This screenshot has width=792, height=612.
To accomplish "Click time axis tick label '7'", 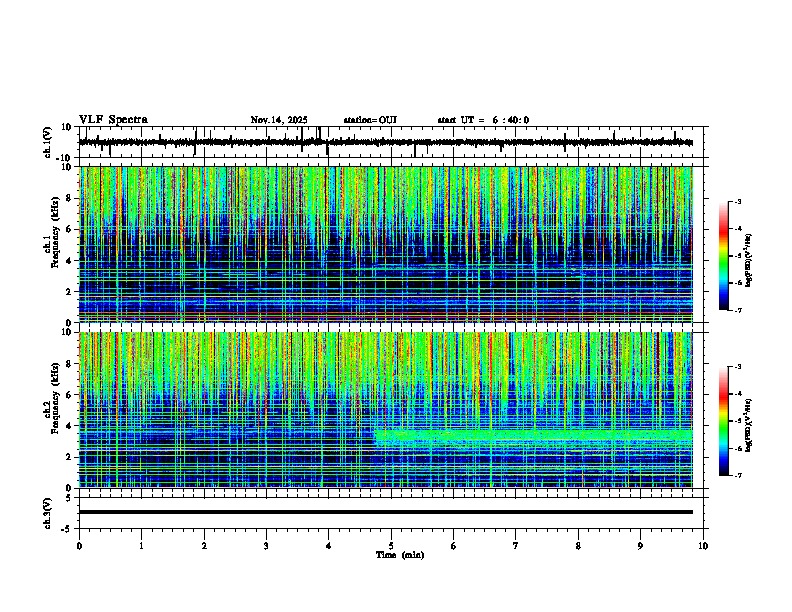I will coord(516,546).
